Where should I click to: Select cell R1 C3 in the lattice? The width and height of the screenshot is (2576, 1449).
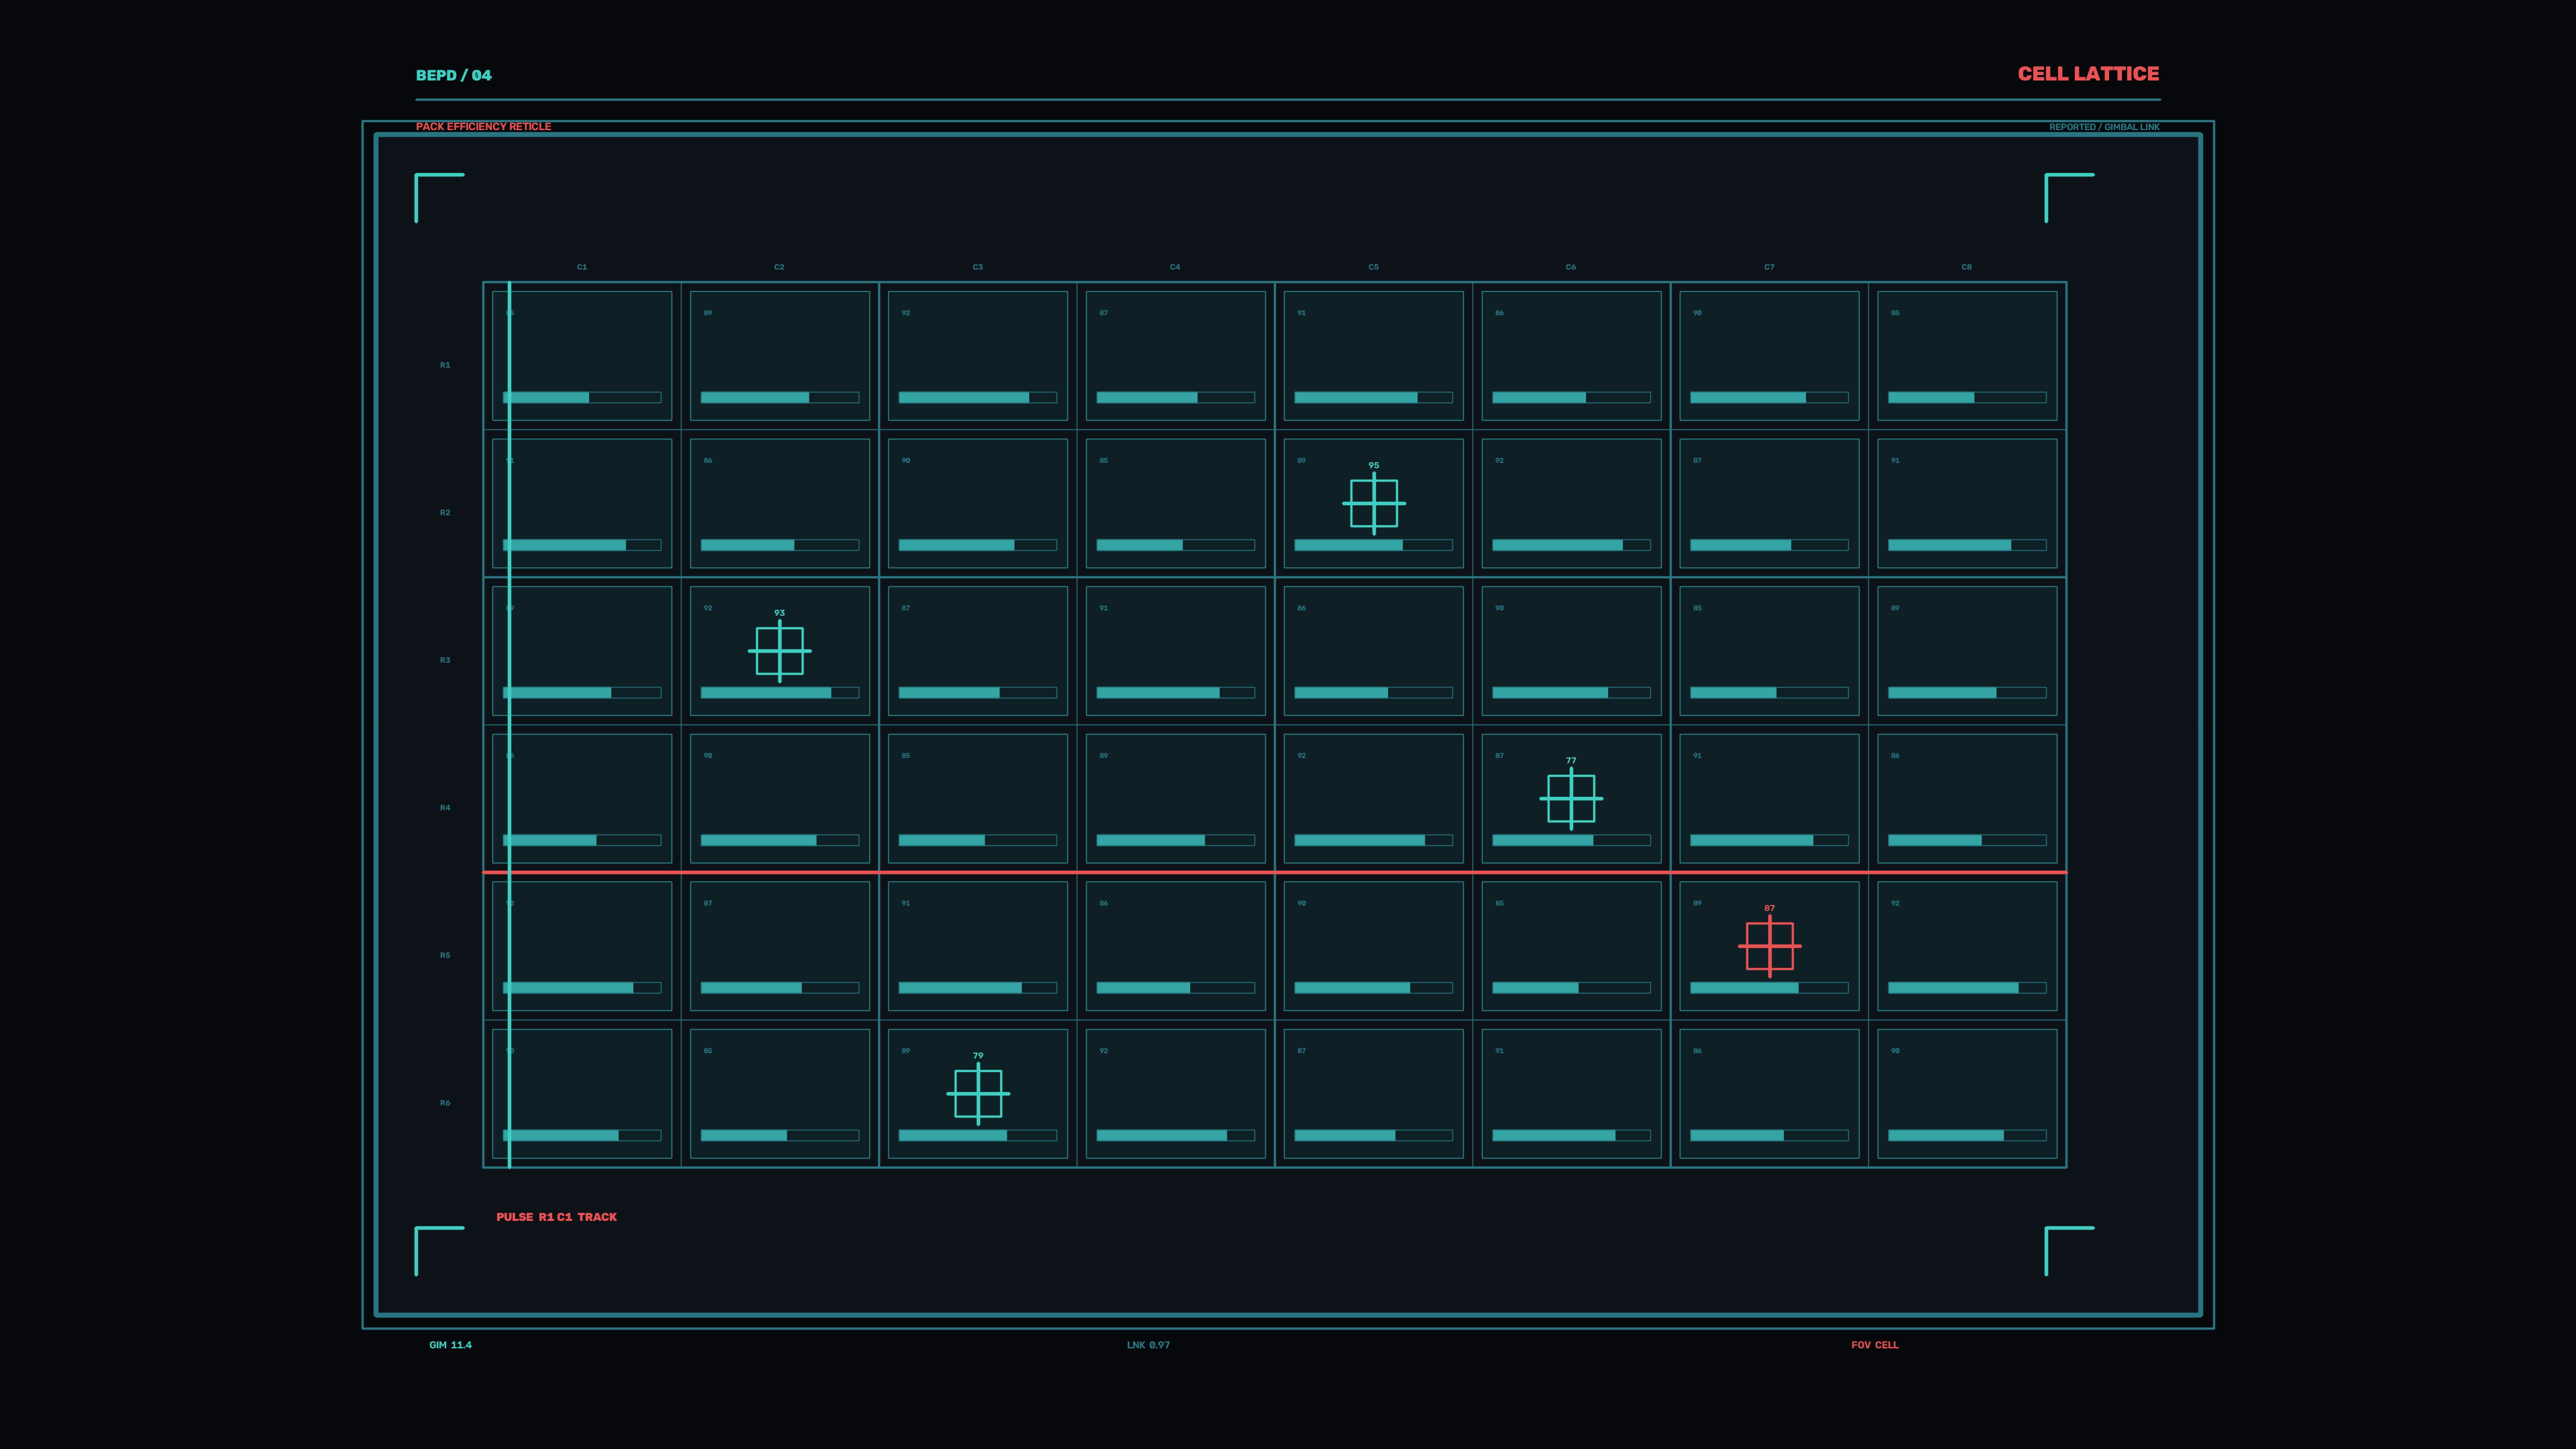(x=978, y=356)
